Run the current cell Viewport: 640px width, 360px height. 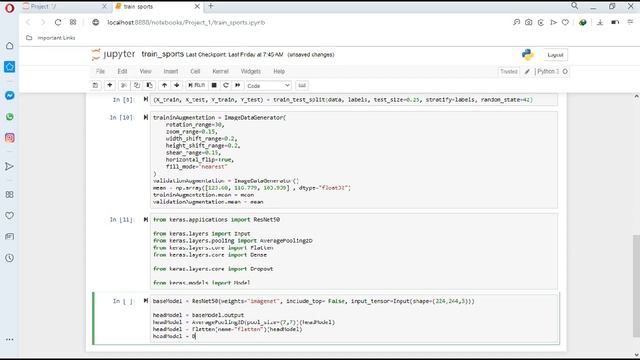(196, 85)
